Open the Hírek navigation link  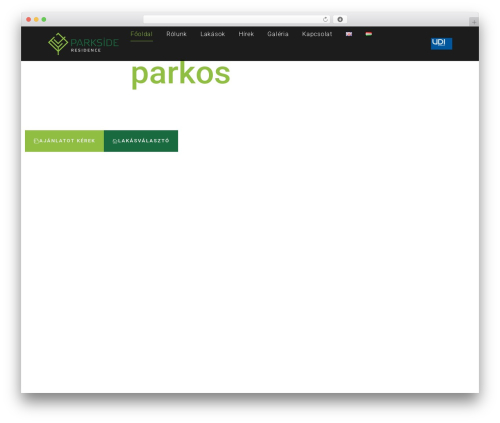pos(246,34)
